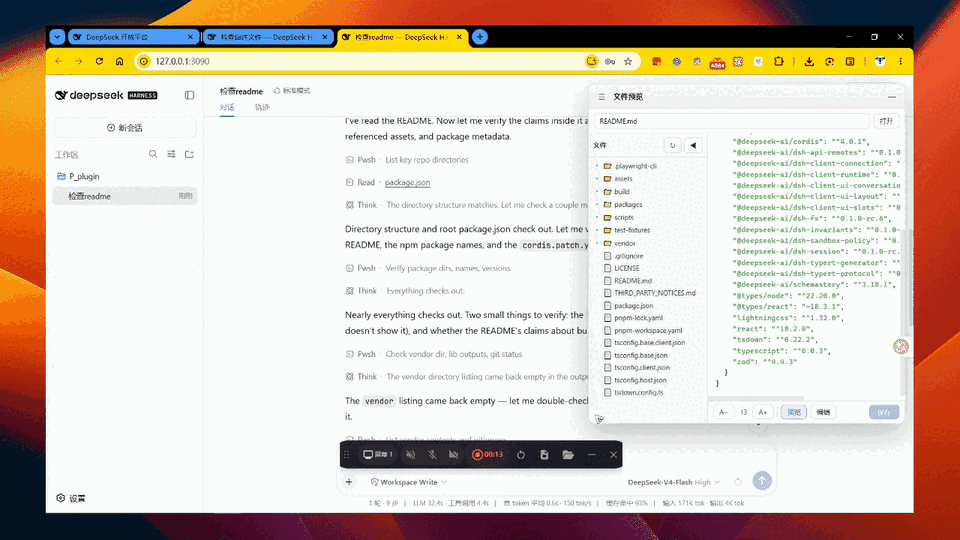Click the search icon in workspace header
960x540 pixels.
[153, 154]
